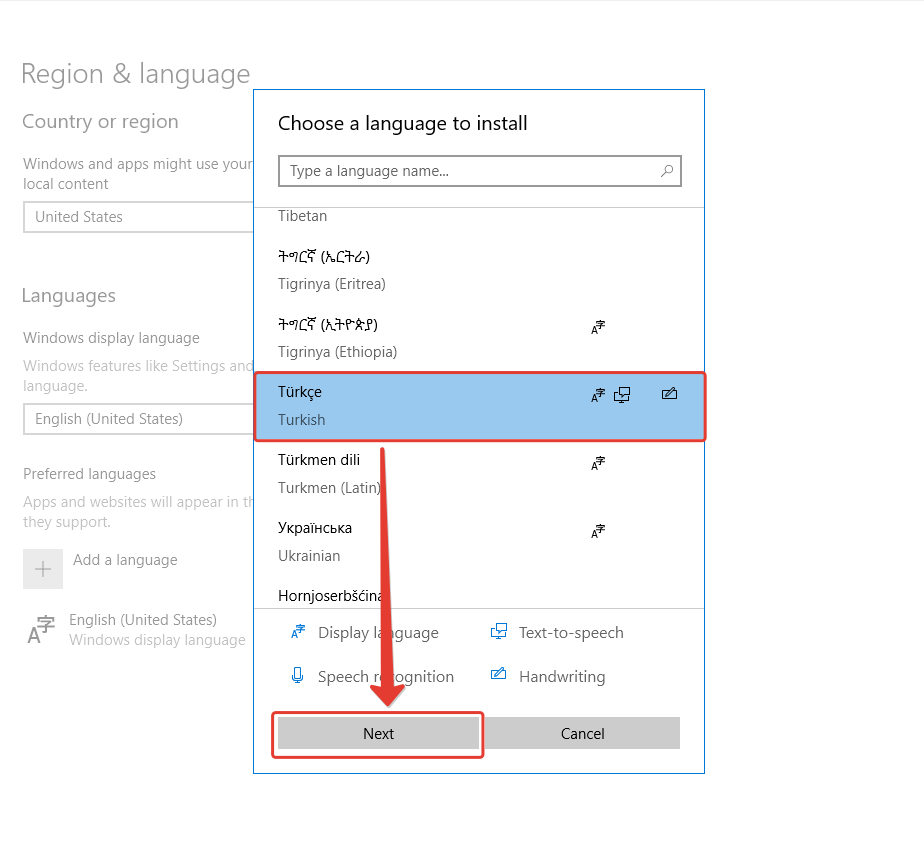The image size is (924, 858).
Task: Open the English (United States) display language dropdown
Action: 138,419
